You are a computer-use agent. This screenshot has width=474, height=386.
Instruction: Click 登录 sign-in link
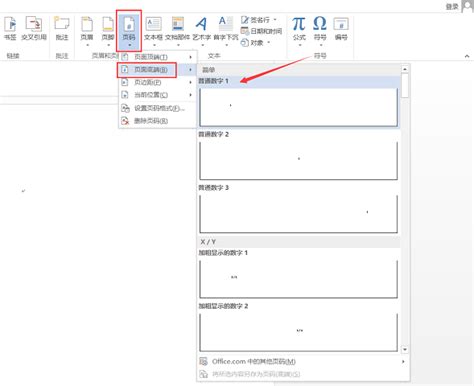click(452, 7)
